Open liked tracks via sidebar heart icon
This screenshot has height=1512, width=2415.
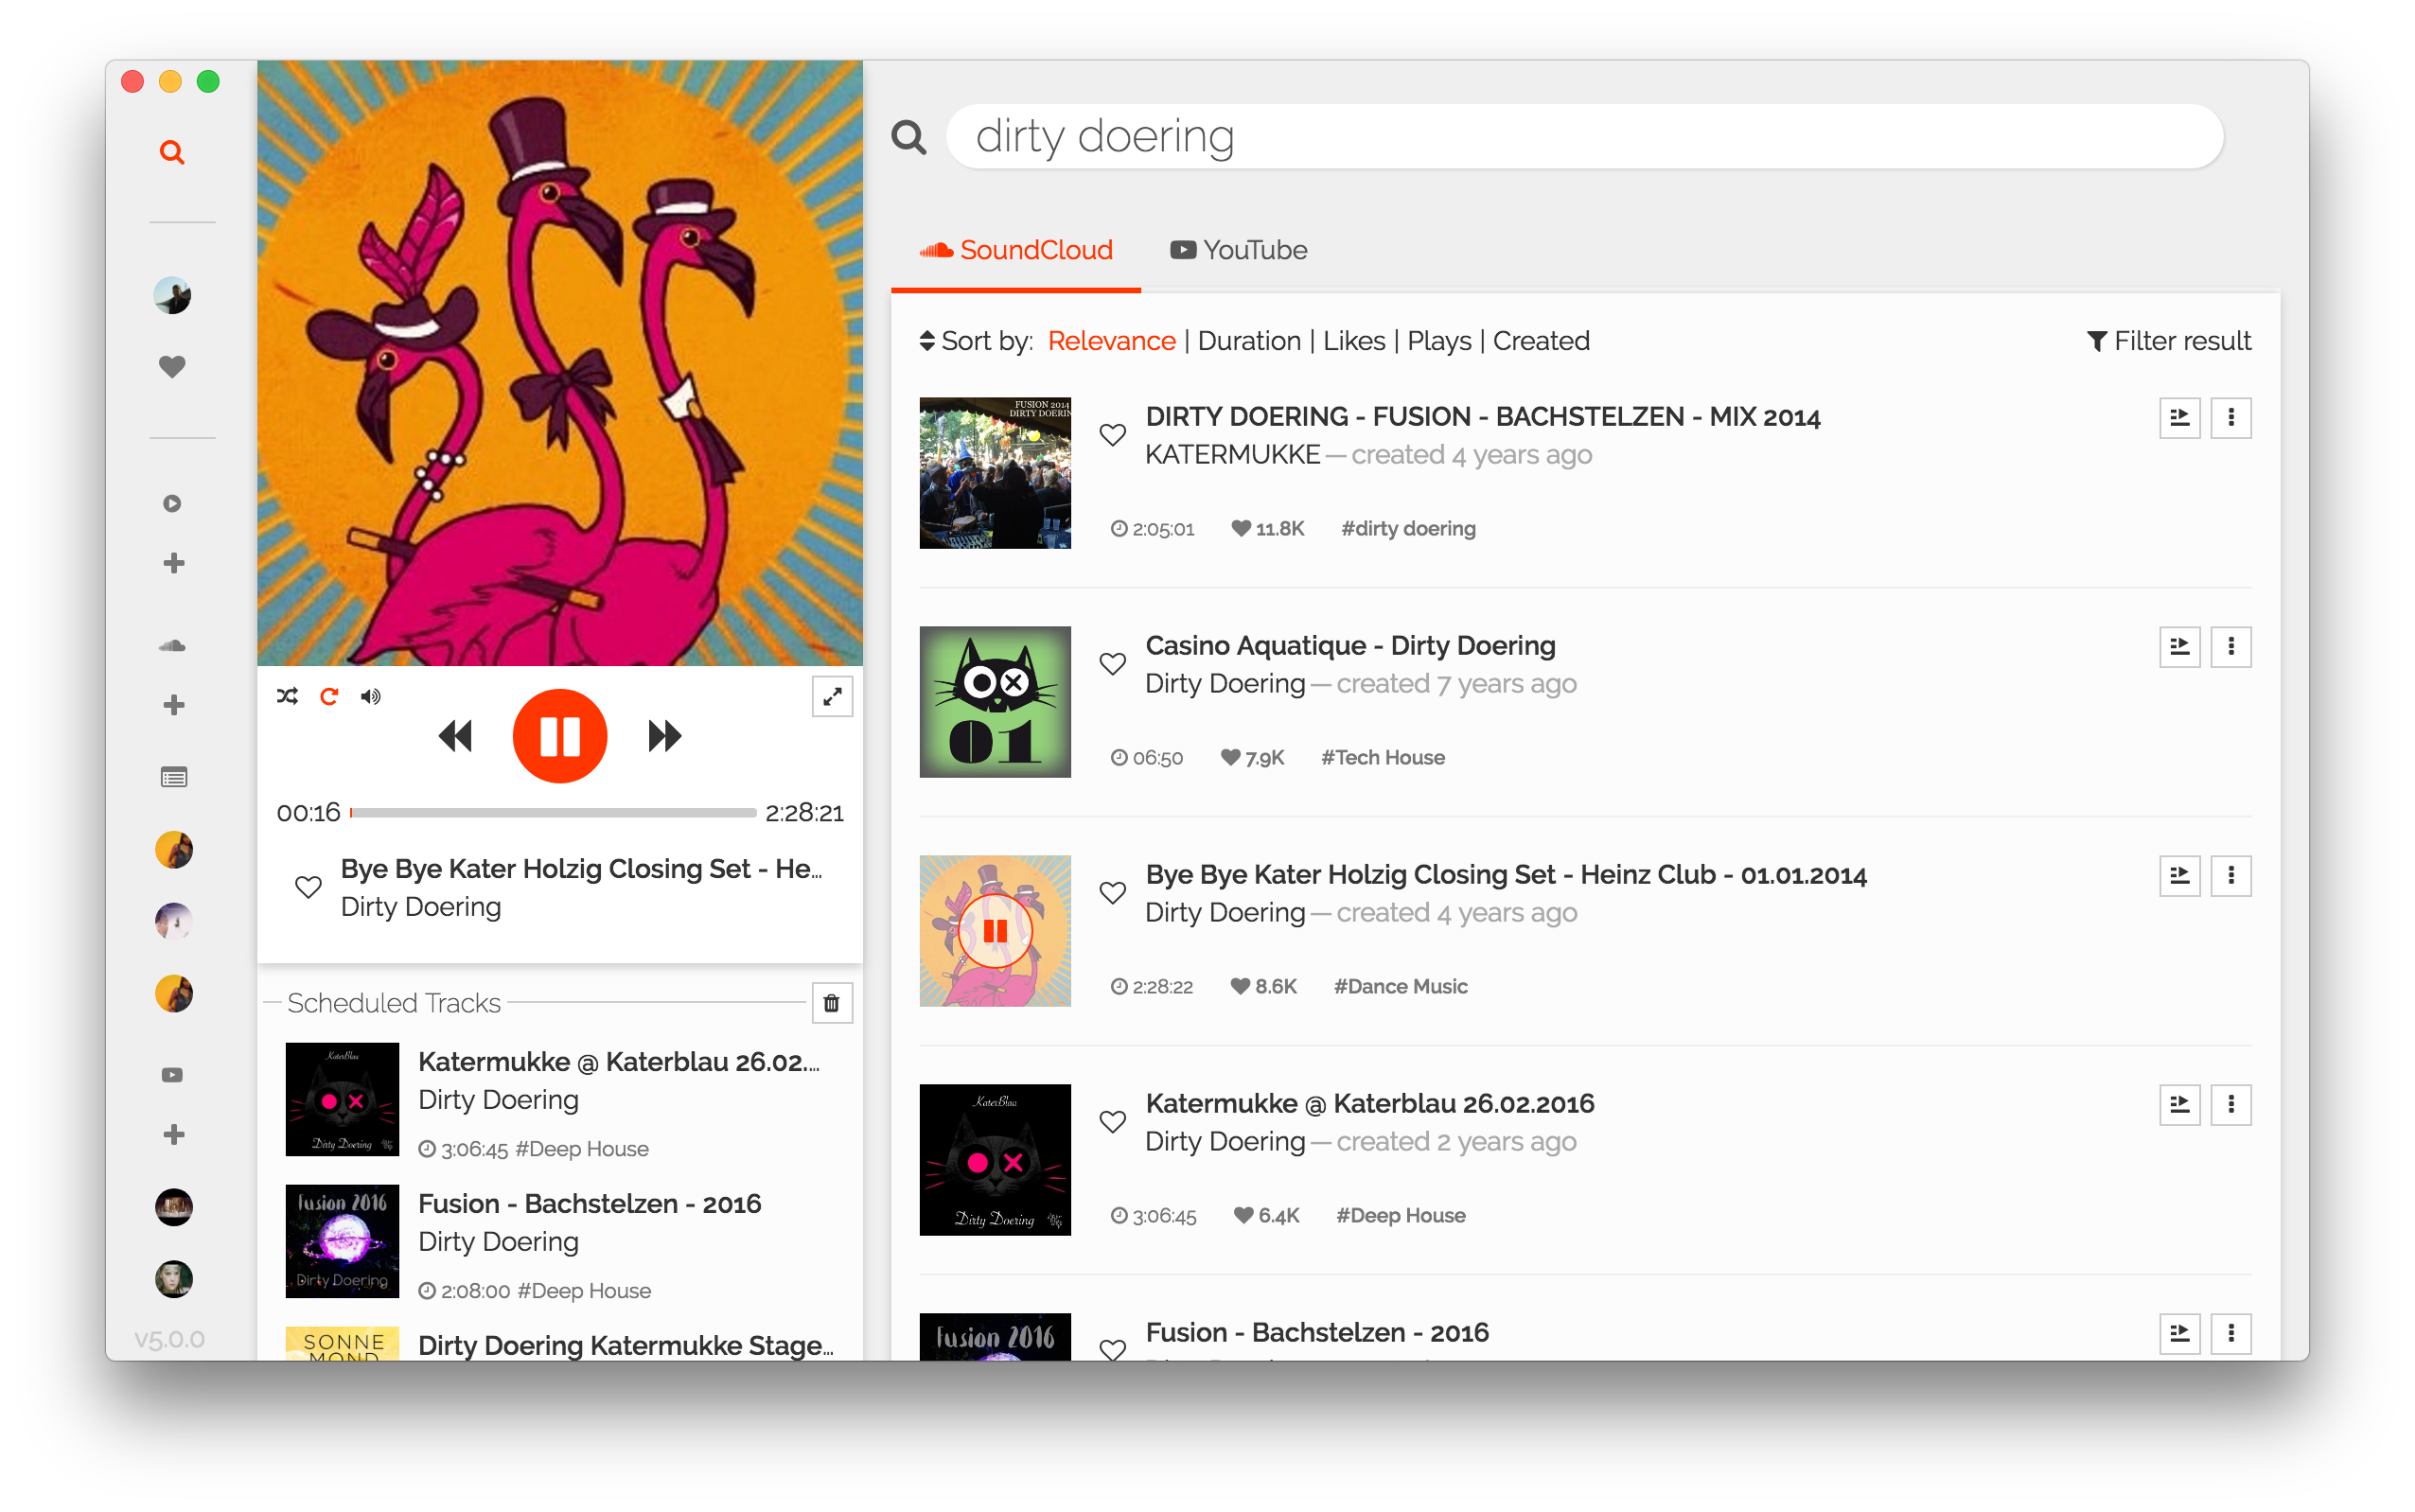pos(172,367)
